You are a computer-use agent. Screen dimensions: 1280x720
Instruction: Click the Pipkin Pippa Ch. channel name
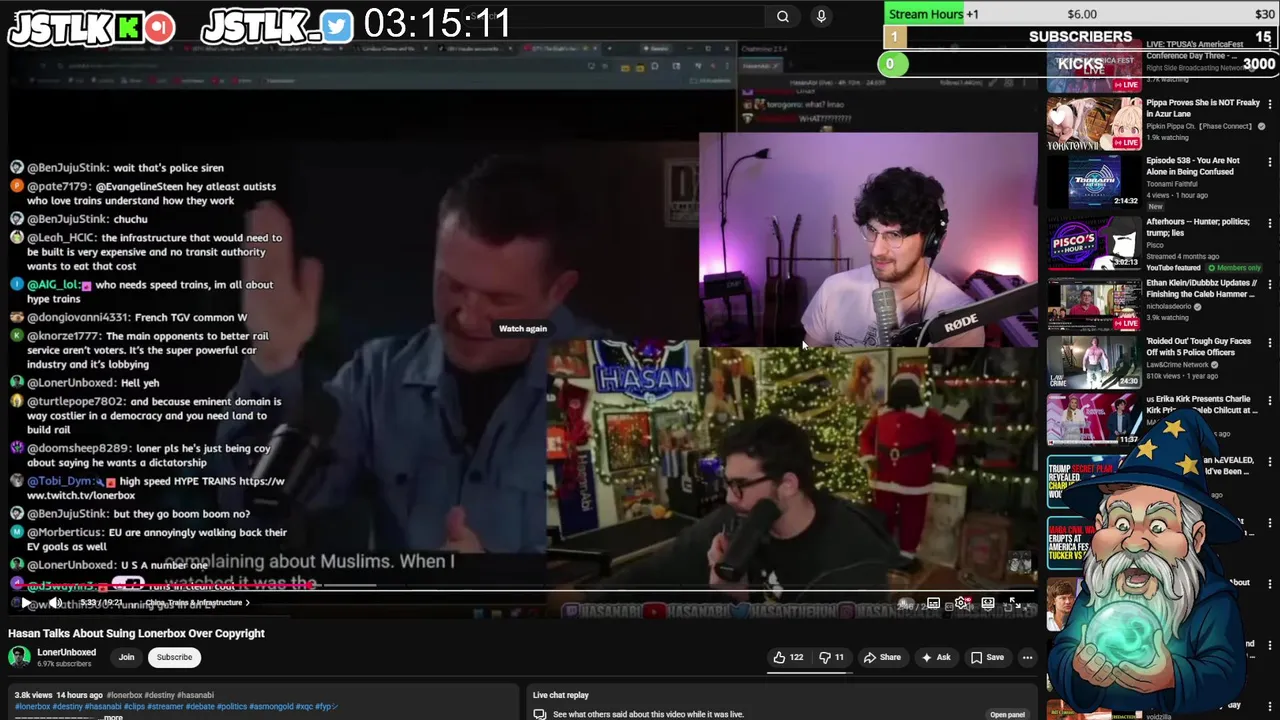coord(1199,126)
